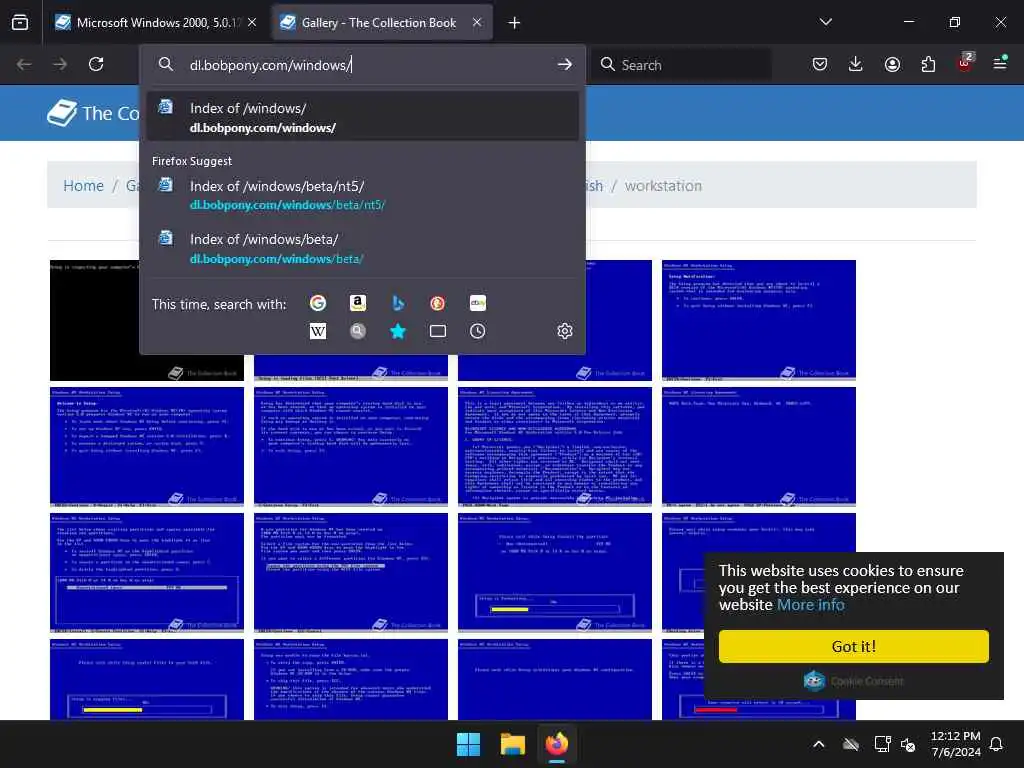1024x768 pixels.
Task: Open the copying files progress thumbnail
Action: [x=147, y=679]
